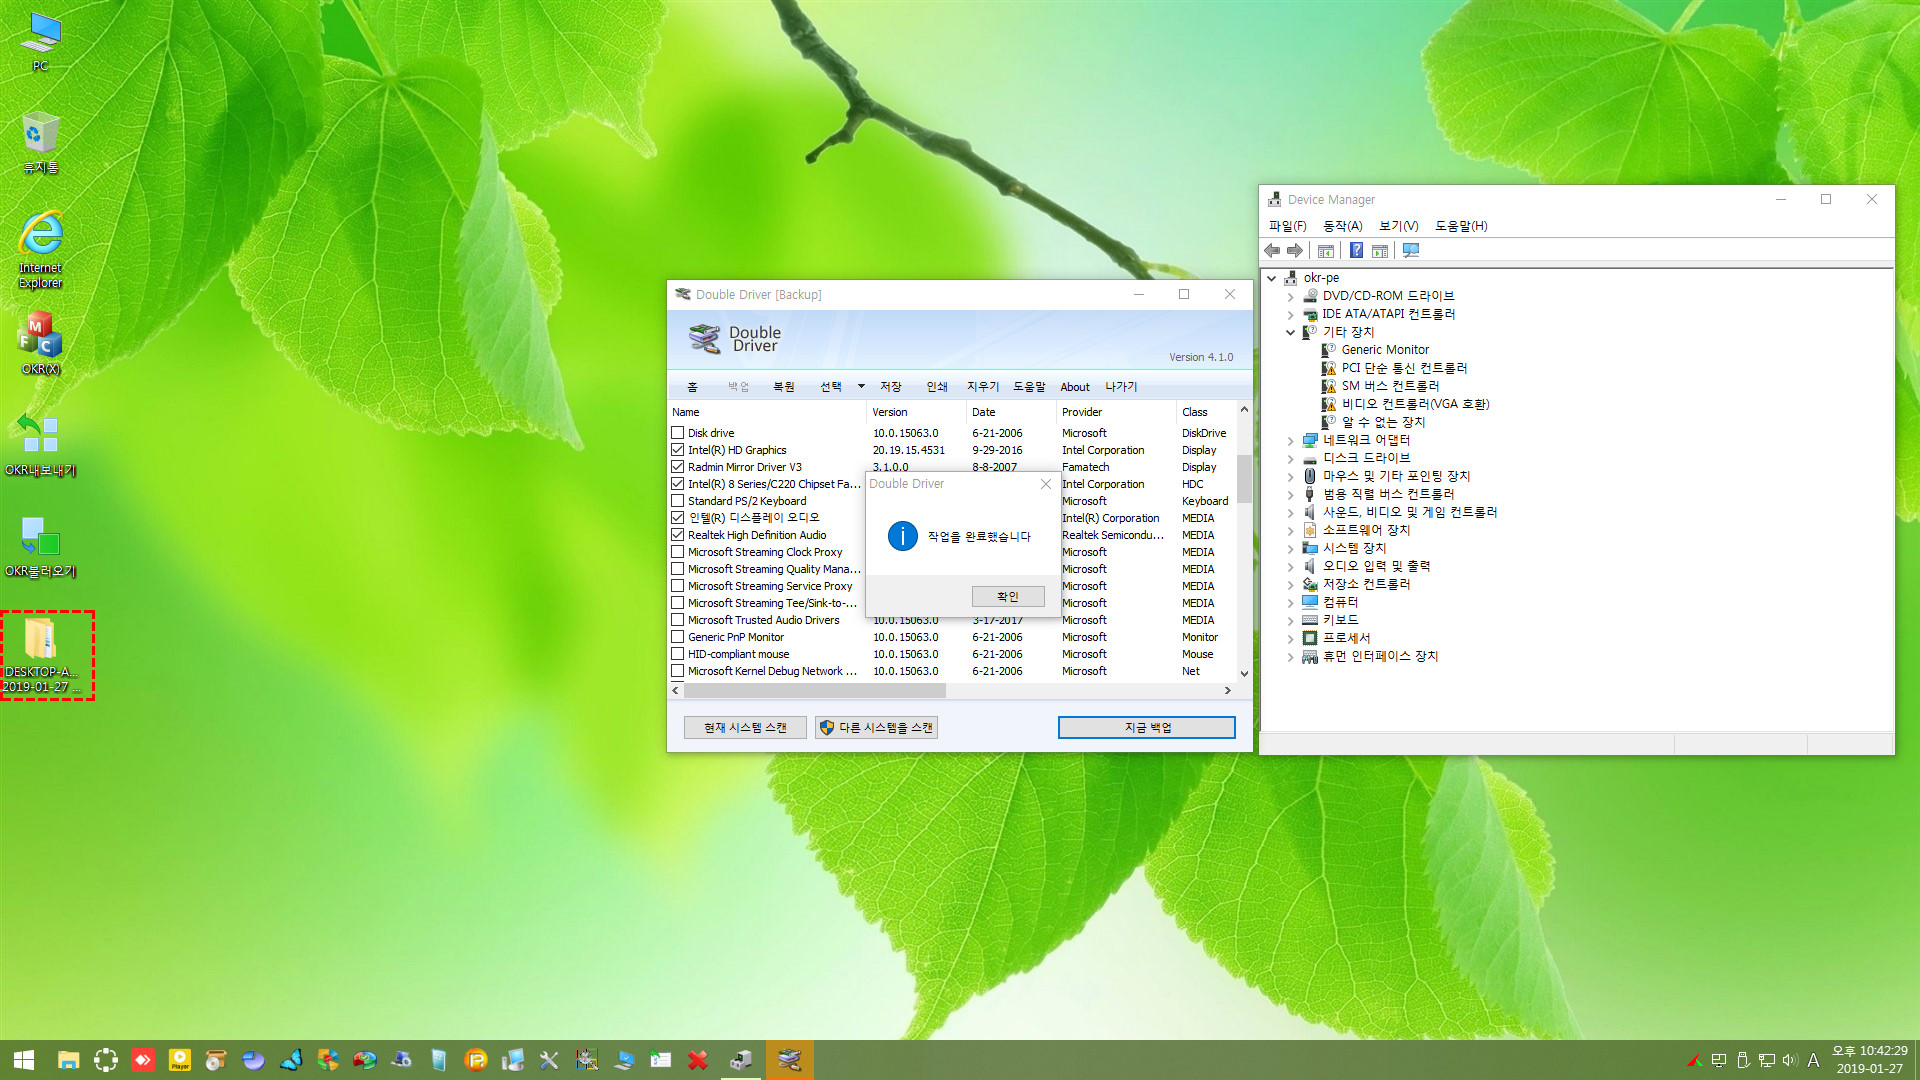This screenshot has height=1080, width=1920.
Task: Click the volume speaker icon in system tray
Action: tap(1789, 1060)
